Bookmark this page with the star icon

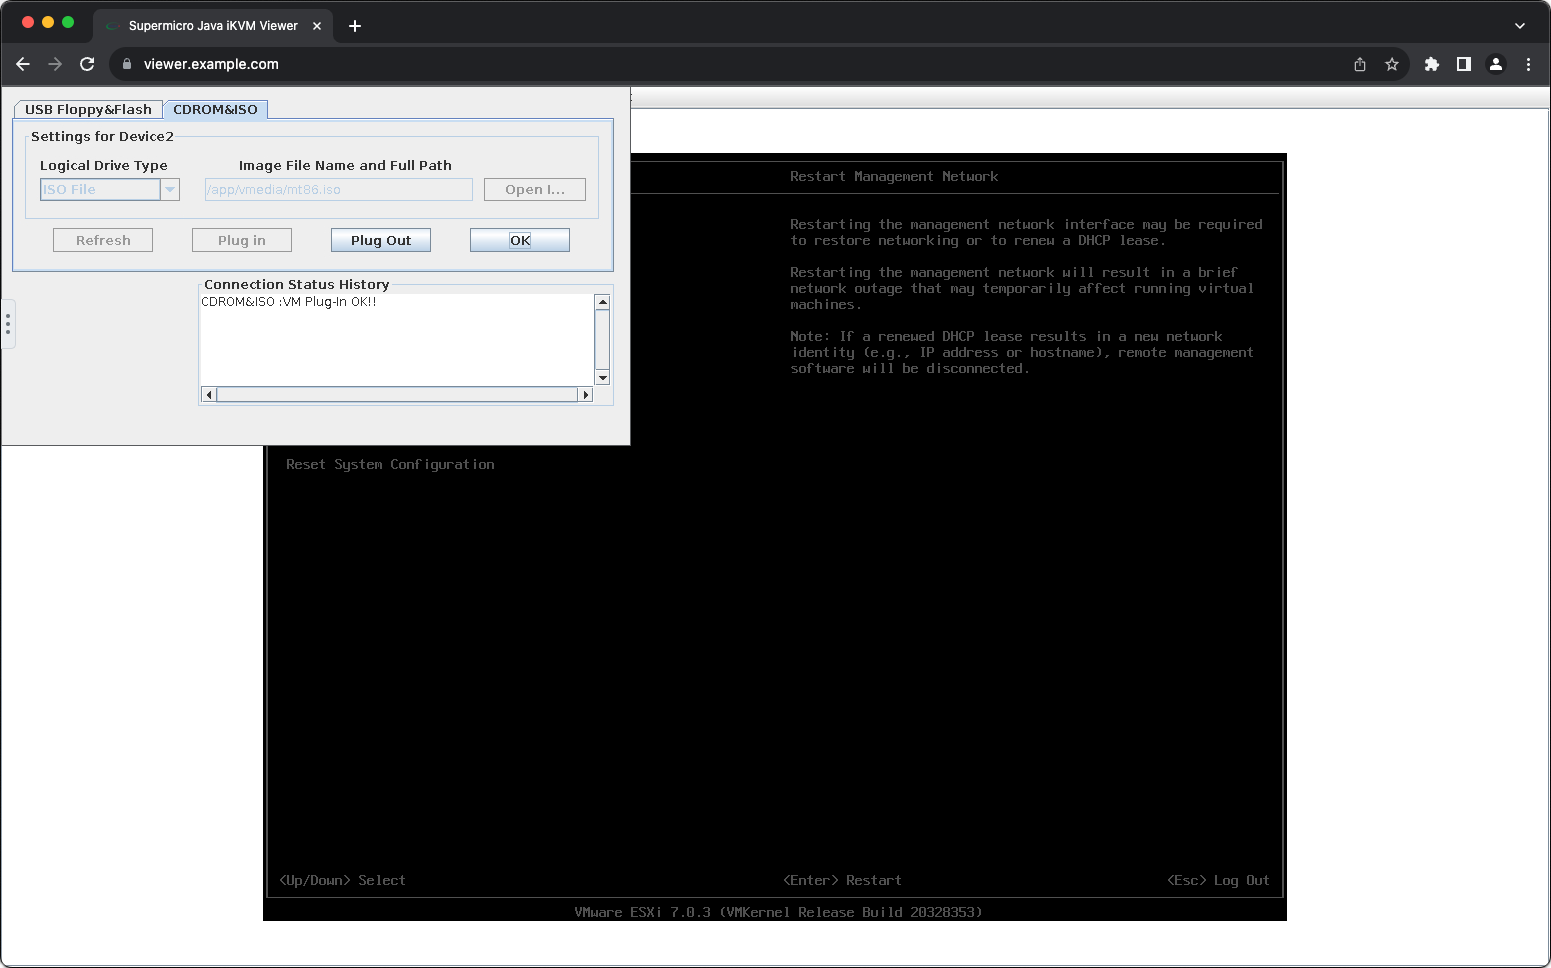[x=1391, y=64]
